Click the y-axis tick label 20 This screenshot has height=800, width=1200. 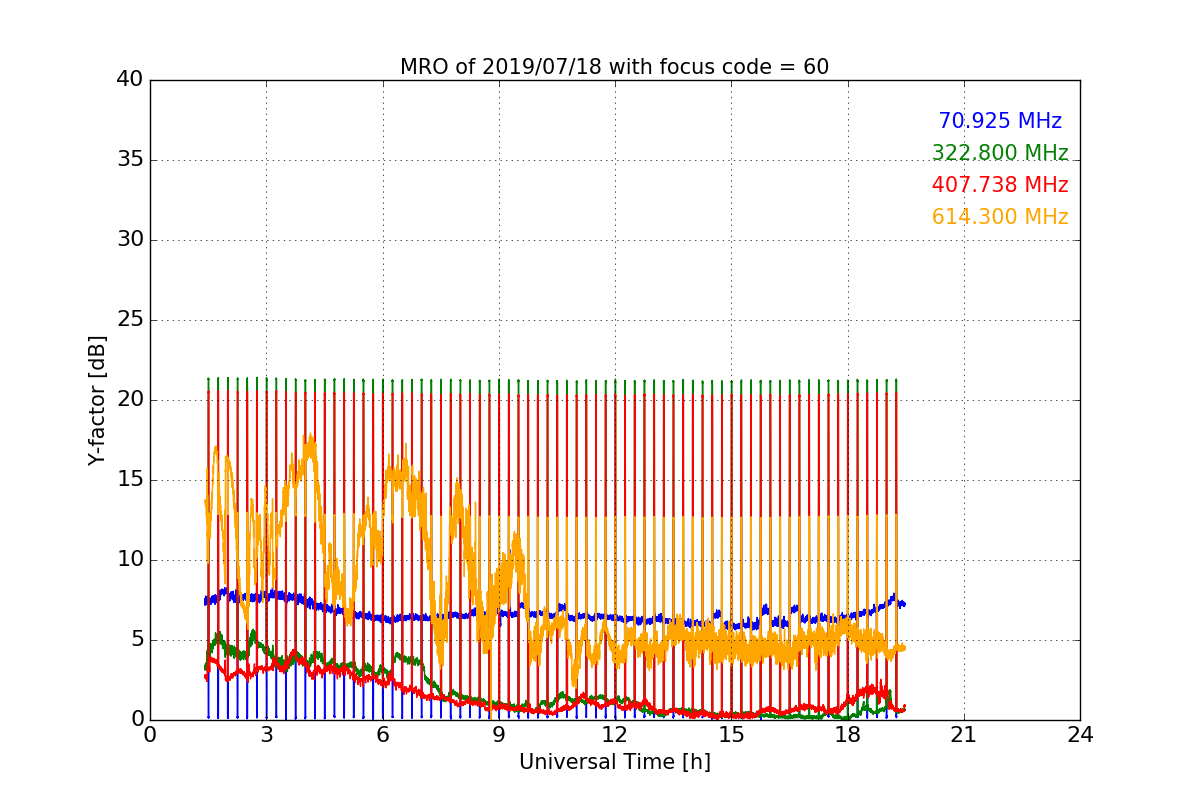129,400
